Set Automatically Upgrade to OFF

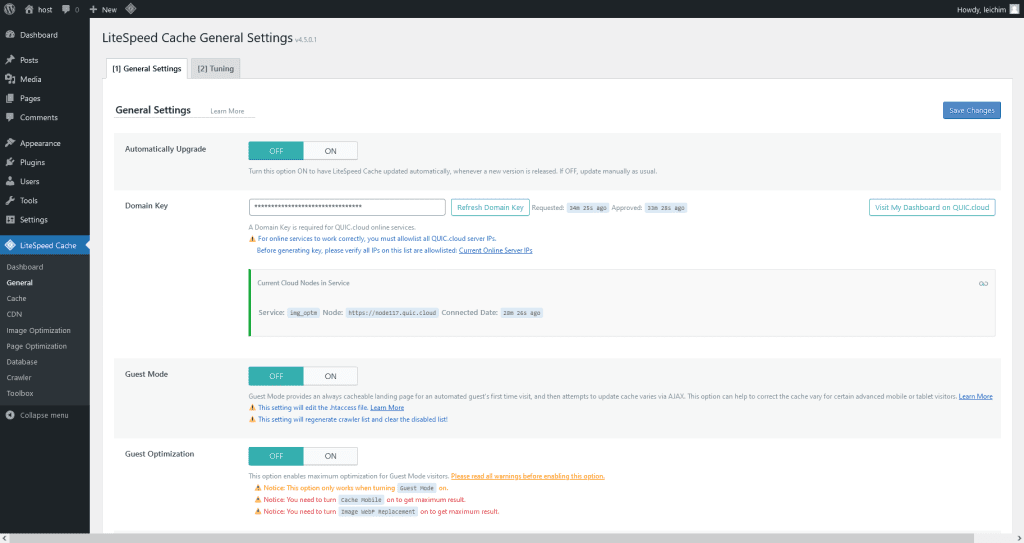[276, 150]
